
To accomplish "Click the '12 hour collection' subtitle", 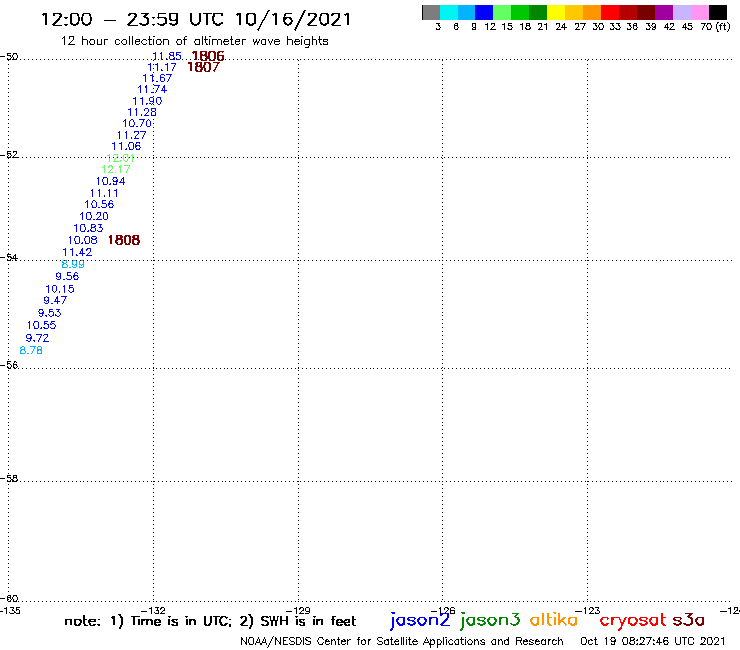I will (194, 41).
